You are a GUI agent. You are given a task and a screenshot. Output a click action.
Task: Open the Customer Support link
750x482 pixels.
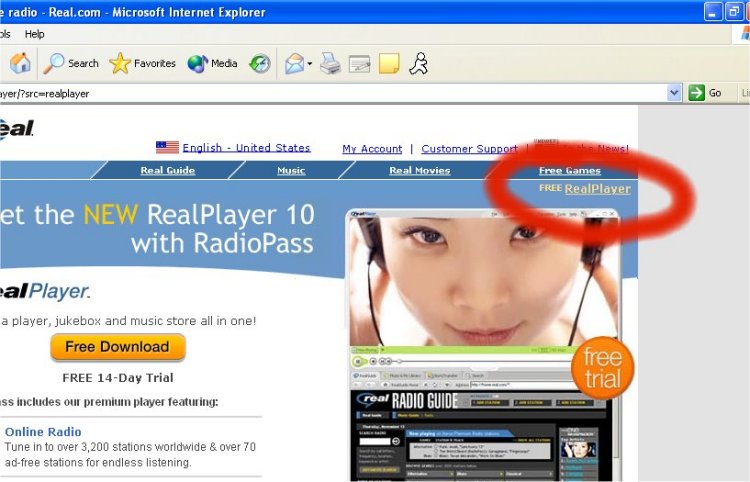click(470, 149)
